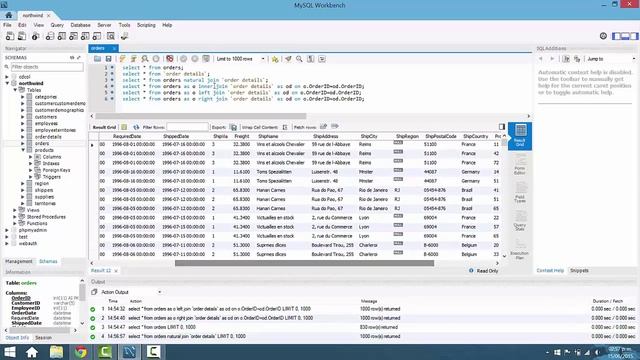640x360 pixels.
Task: Open the Query Stats side panel
Action: point(520,221)
